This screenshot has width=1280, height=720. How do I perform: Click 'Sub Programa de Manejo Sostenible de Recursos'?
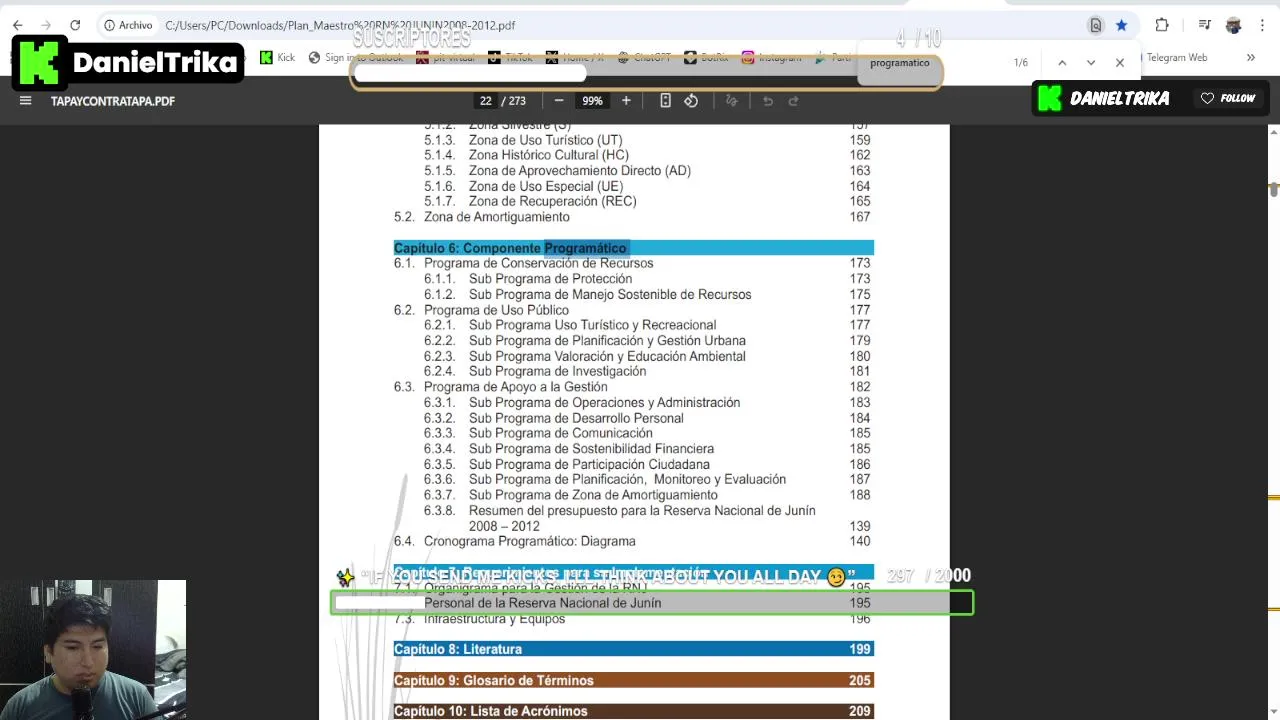coord(610,294)
